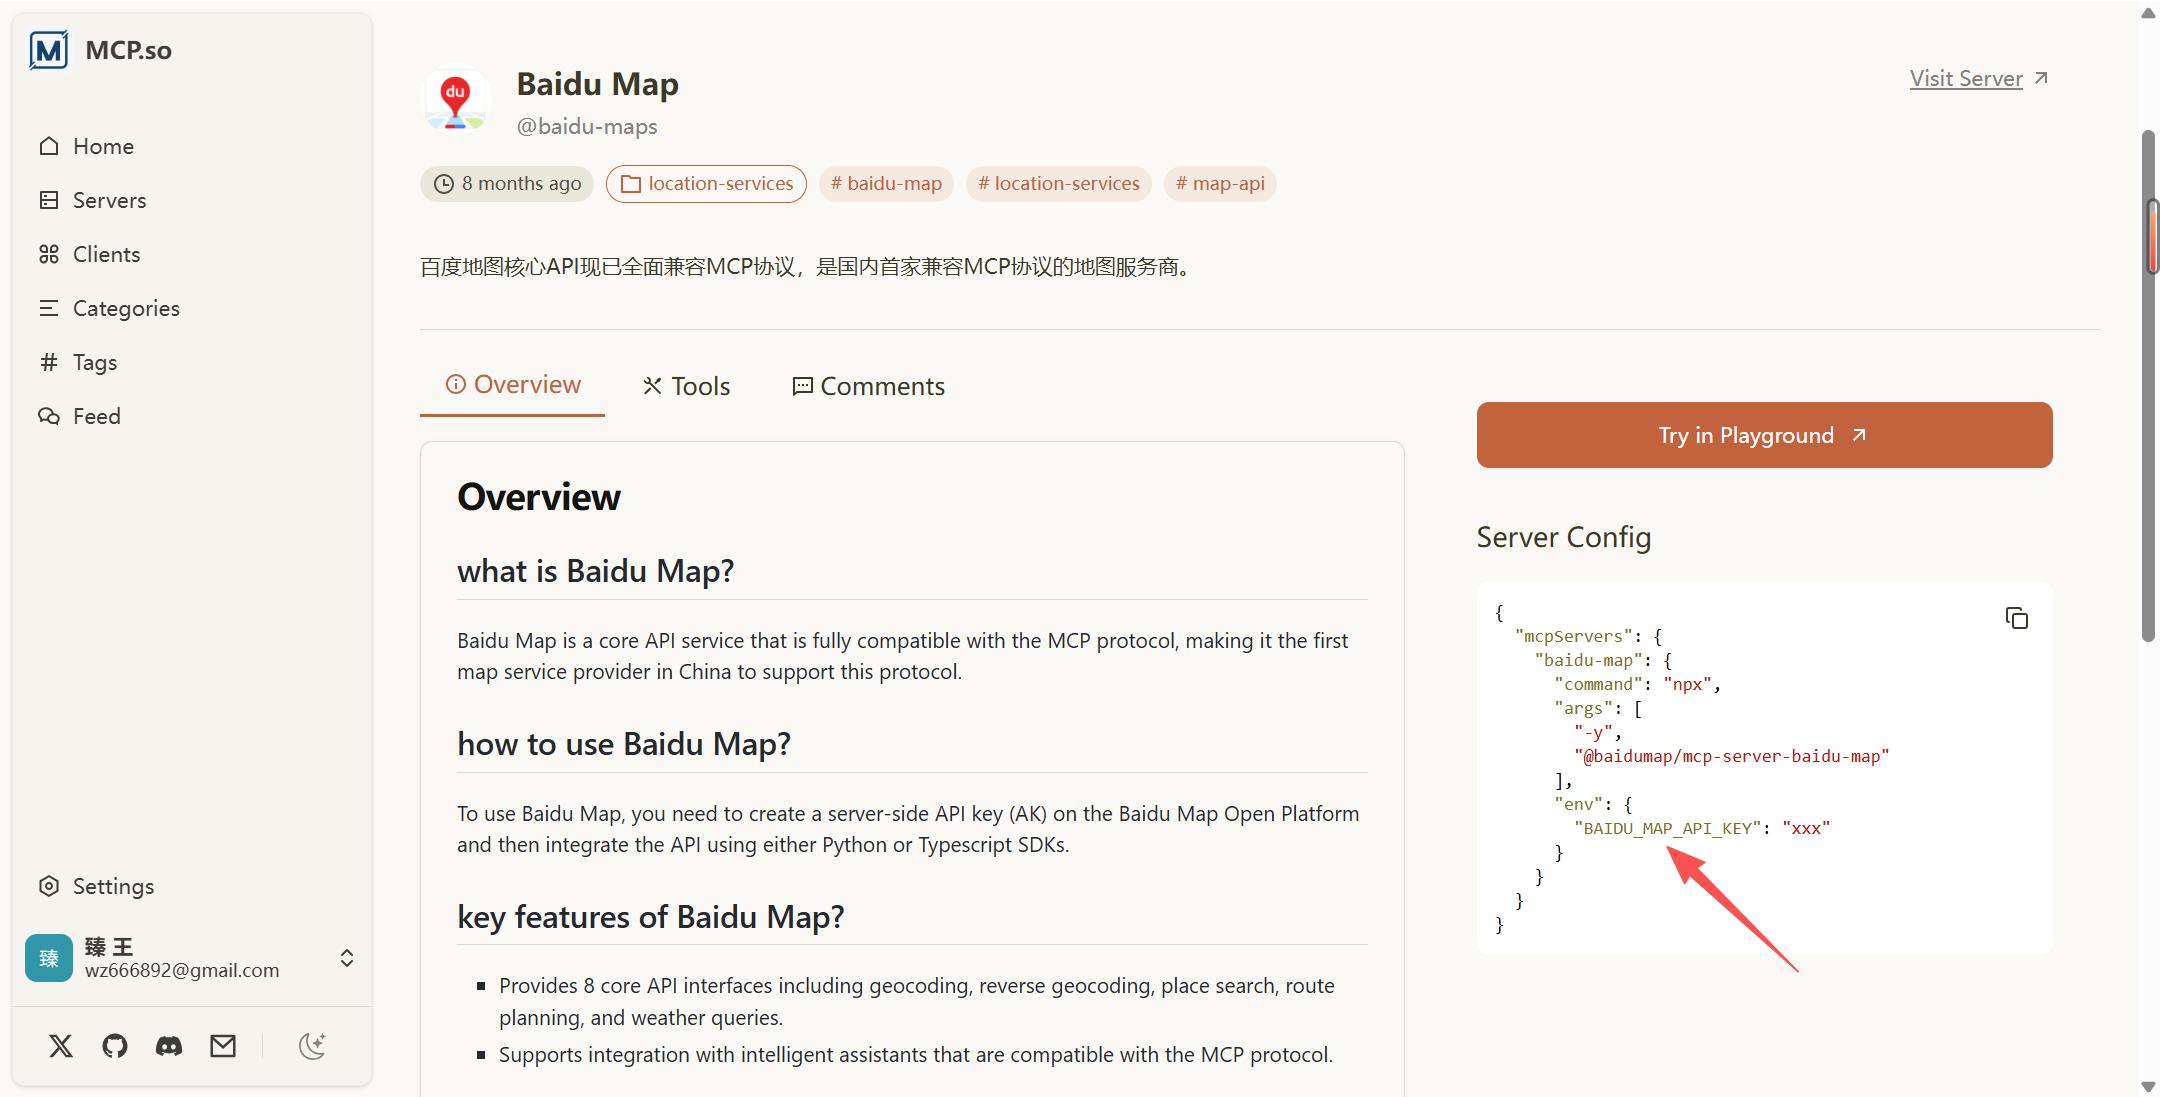Open the GitHub icon in sidebar footer
This screenshot has width=2160, height=1097.
click(115, 1046)
